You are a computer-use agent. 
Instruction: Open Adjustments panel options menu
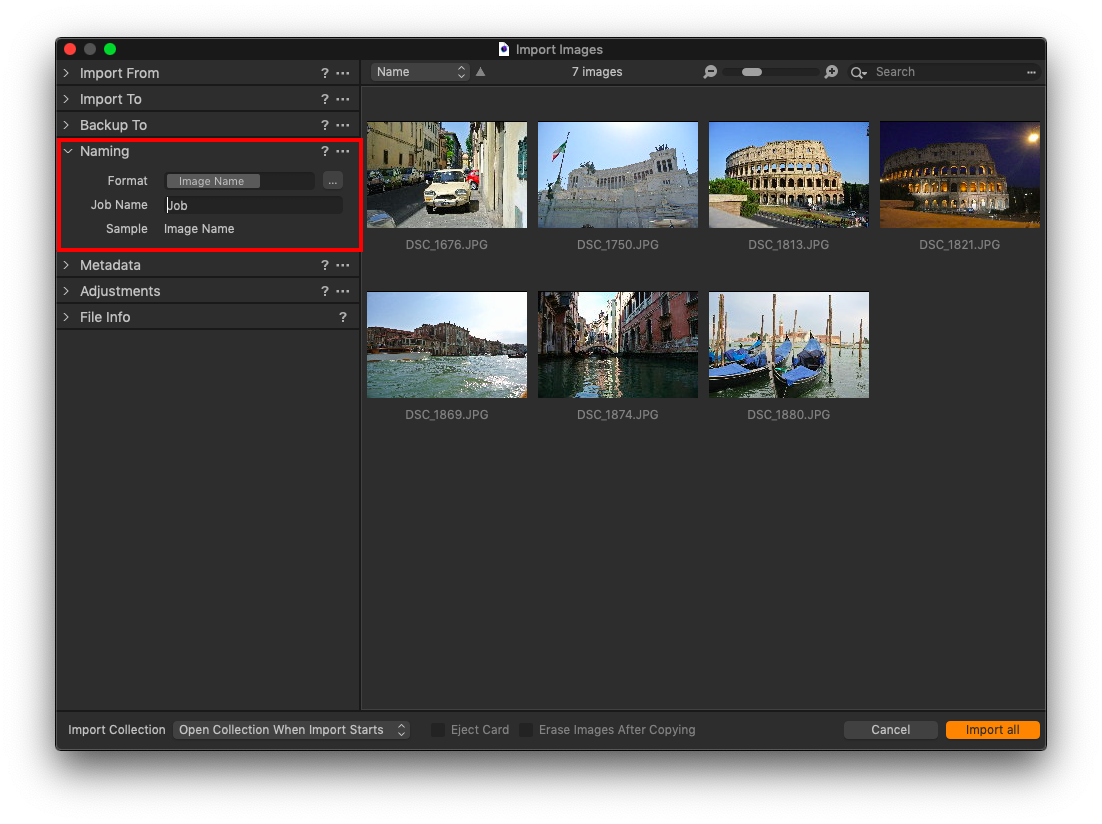pos(343,291)
